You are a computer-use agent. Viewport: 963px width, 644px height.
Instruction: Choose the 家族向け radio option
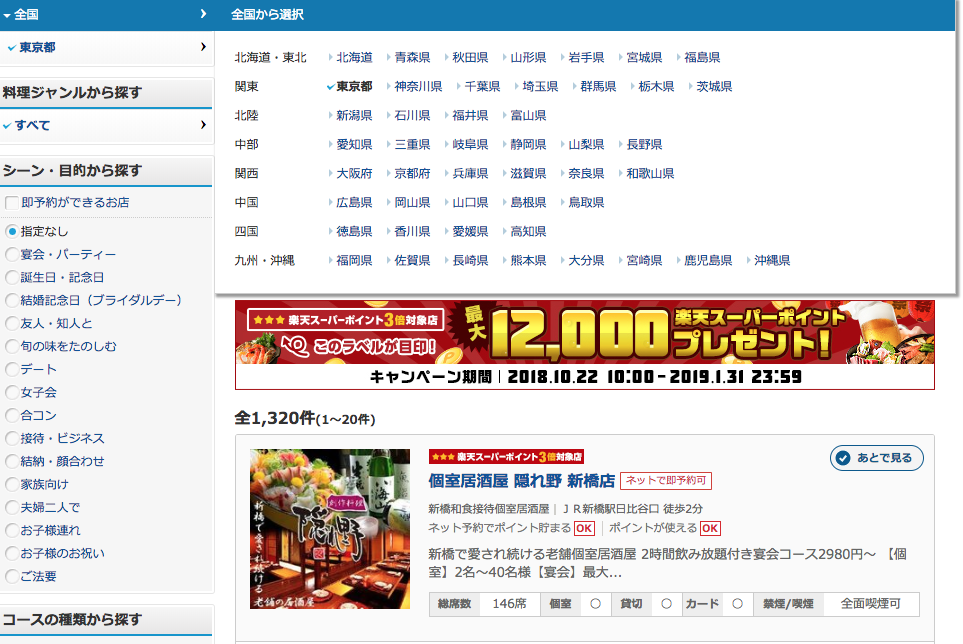[12, 484]
